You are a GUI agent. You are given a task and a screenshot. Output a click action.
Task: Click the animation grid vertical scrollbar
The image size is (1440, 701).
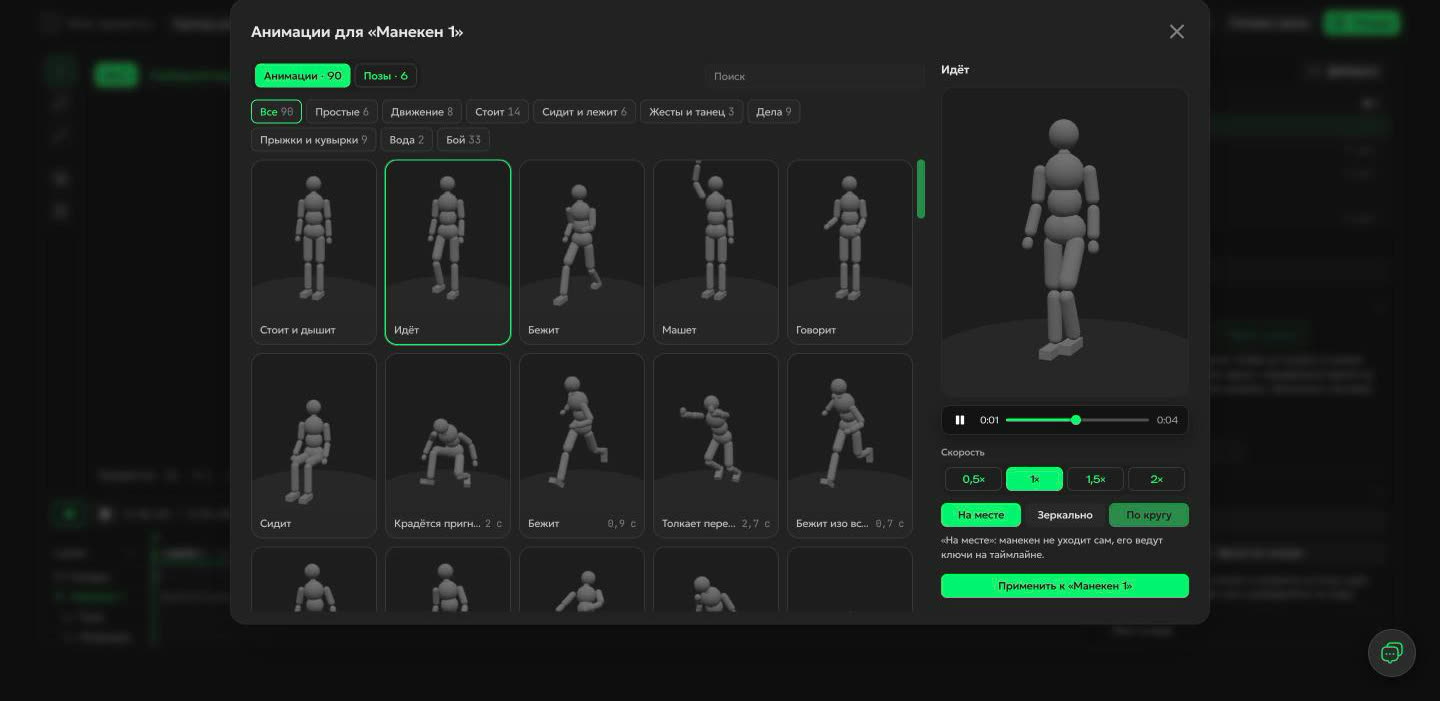(921, 189)
